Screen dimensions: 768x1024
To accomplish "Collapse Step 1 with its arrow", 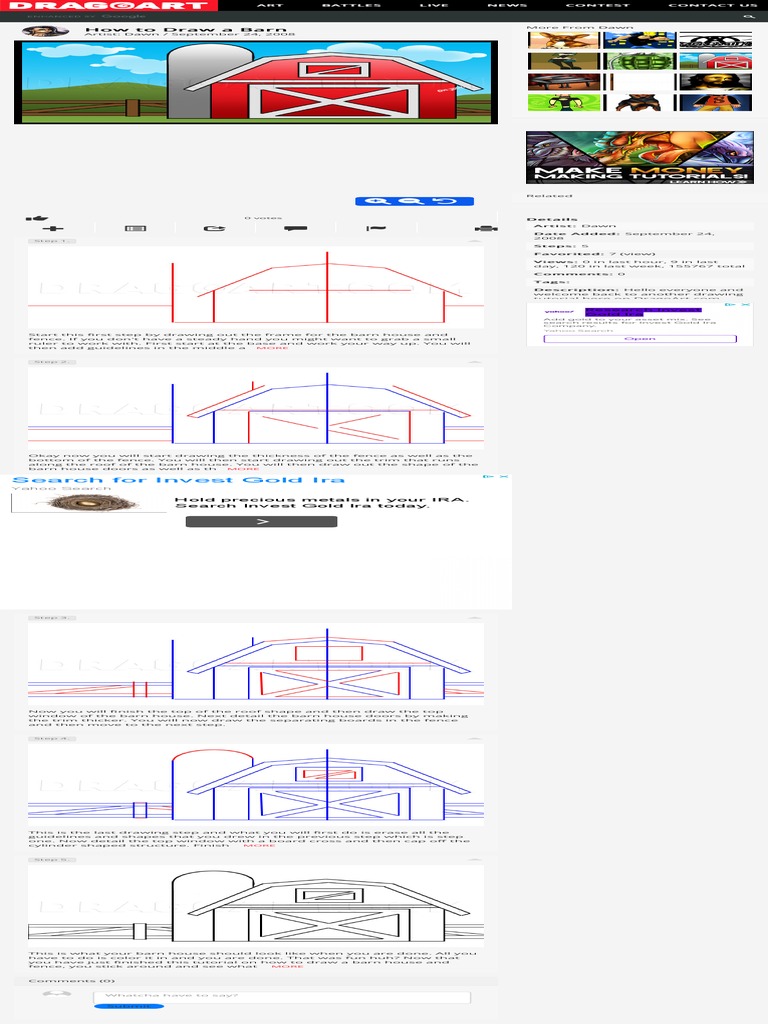I will coord(475,242).
